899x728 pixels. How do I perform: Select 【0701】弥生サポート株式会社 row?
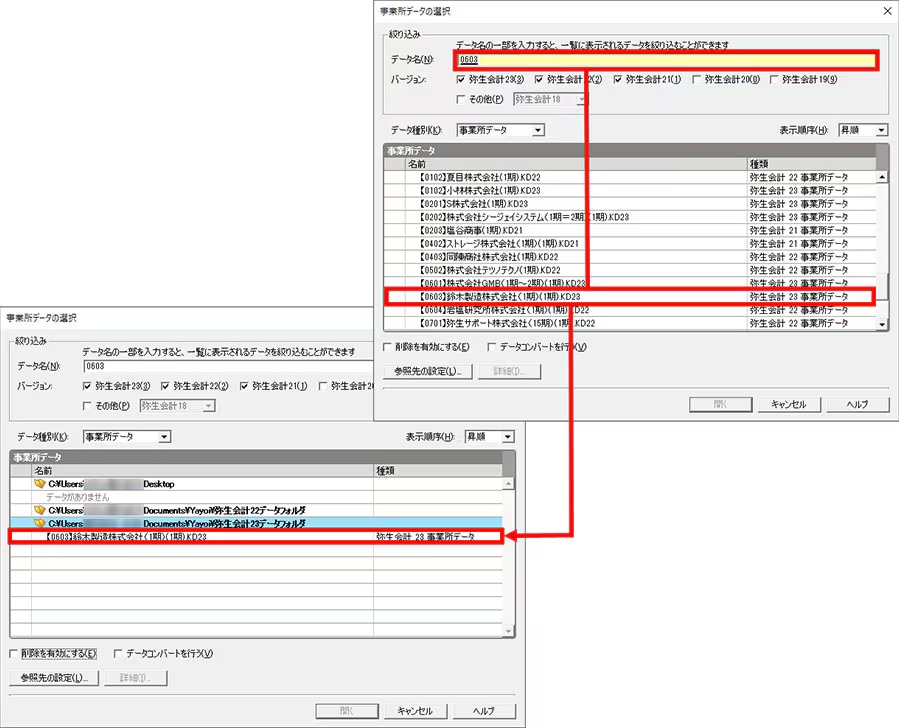pos(630,323)
